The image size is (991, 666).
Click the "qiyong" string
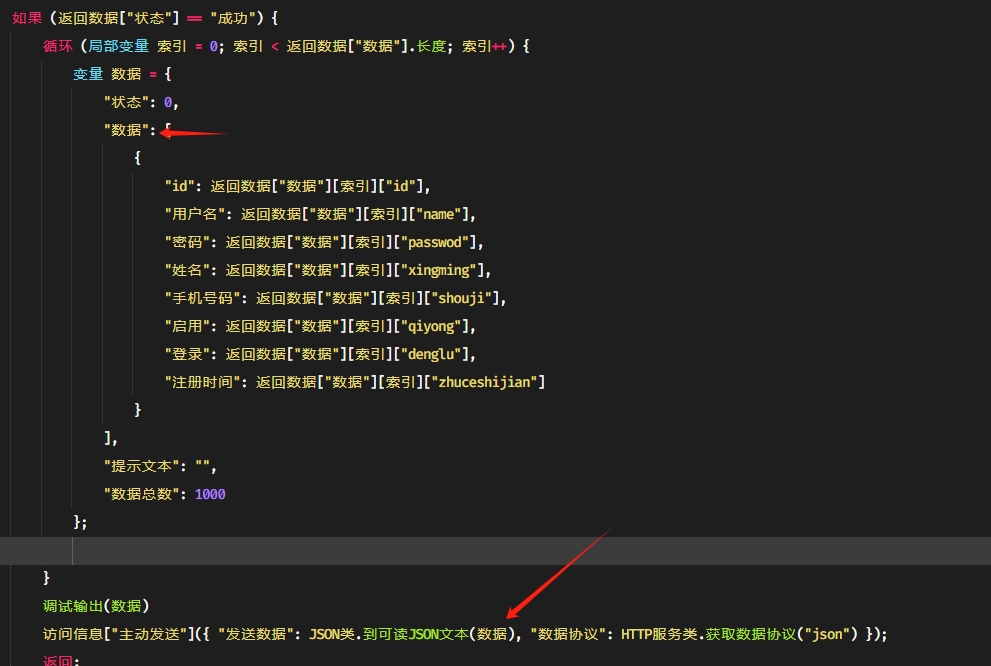[431, 326]
